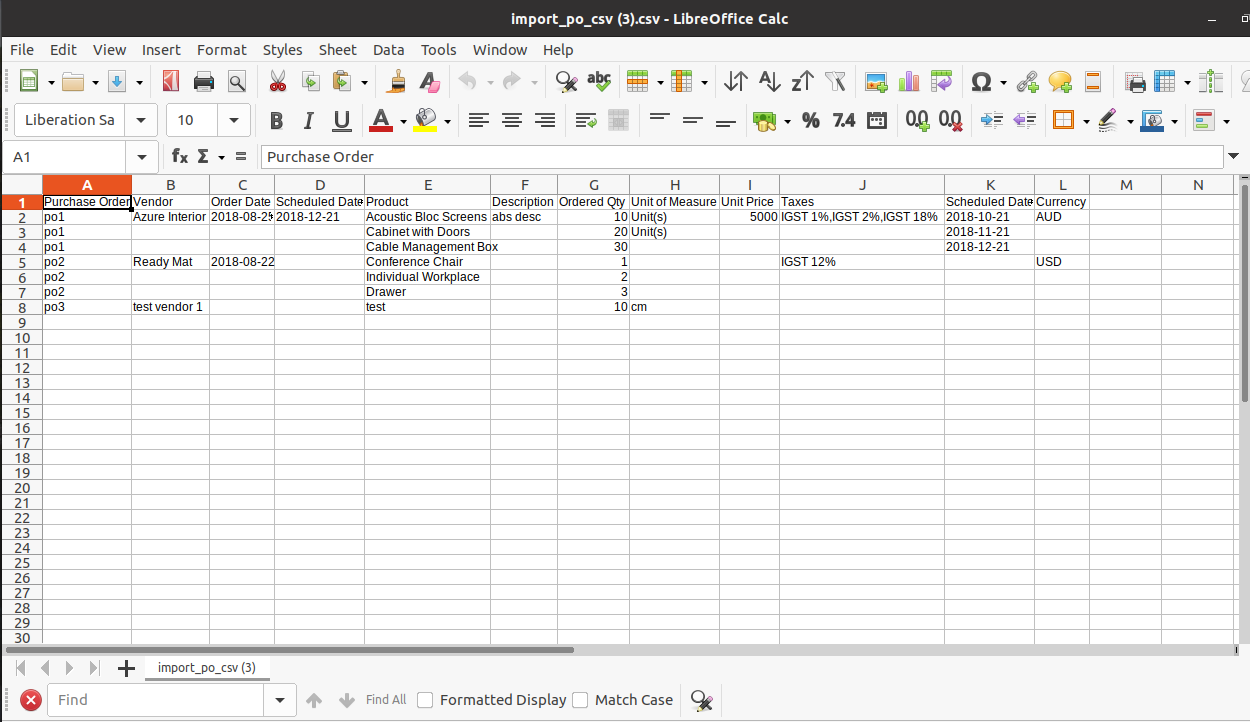Image resolution: width=1250 pixels, height=722 pixels.
Task: Click the Format as Currency icon
Action: click(765, 121)
